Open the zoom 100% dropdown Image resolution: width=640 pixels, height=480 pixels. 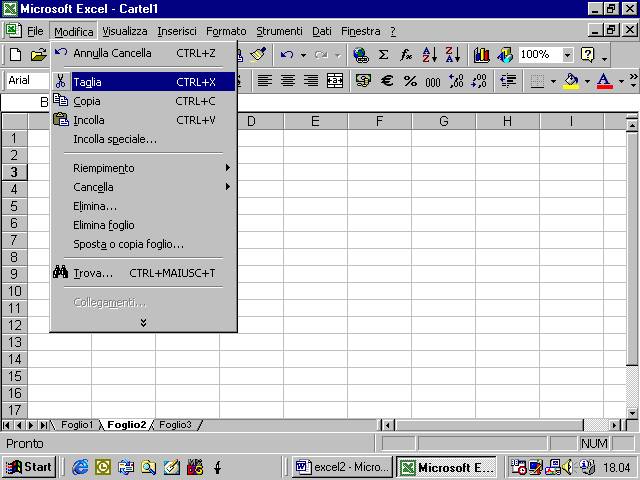[567, 54]
